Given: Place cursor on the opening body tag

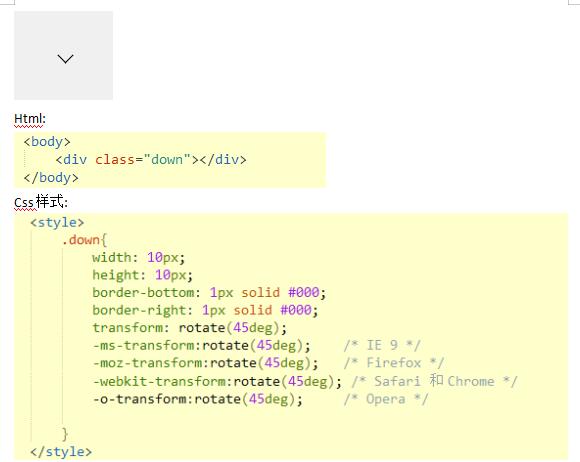Looking at the screenshot, I should coord(47,142).
